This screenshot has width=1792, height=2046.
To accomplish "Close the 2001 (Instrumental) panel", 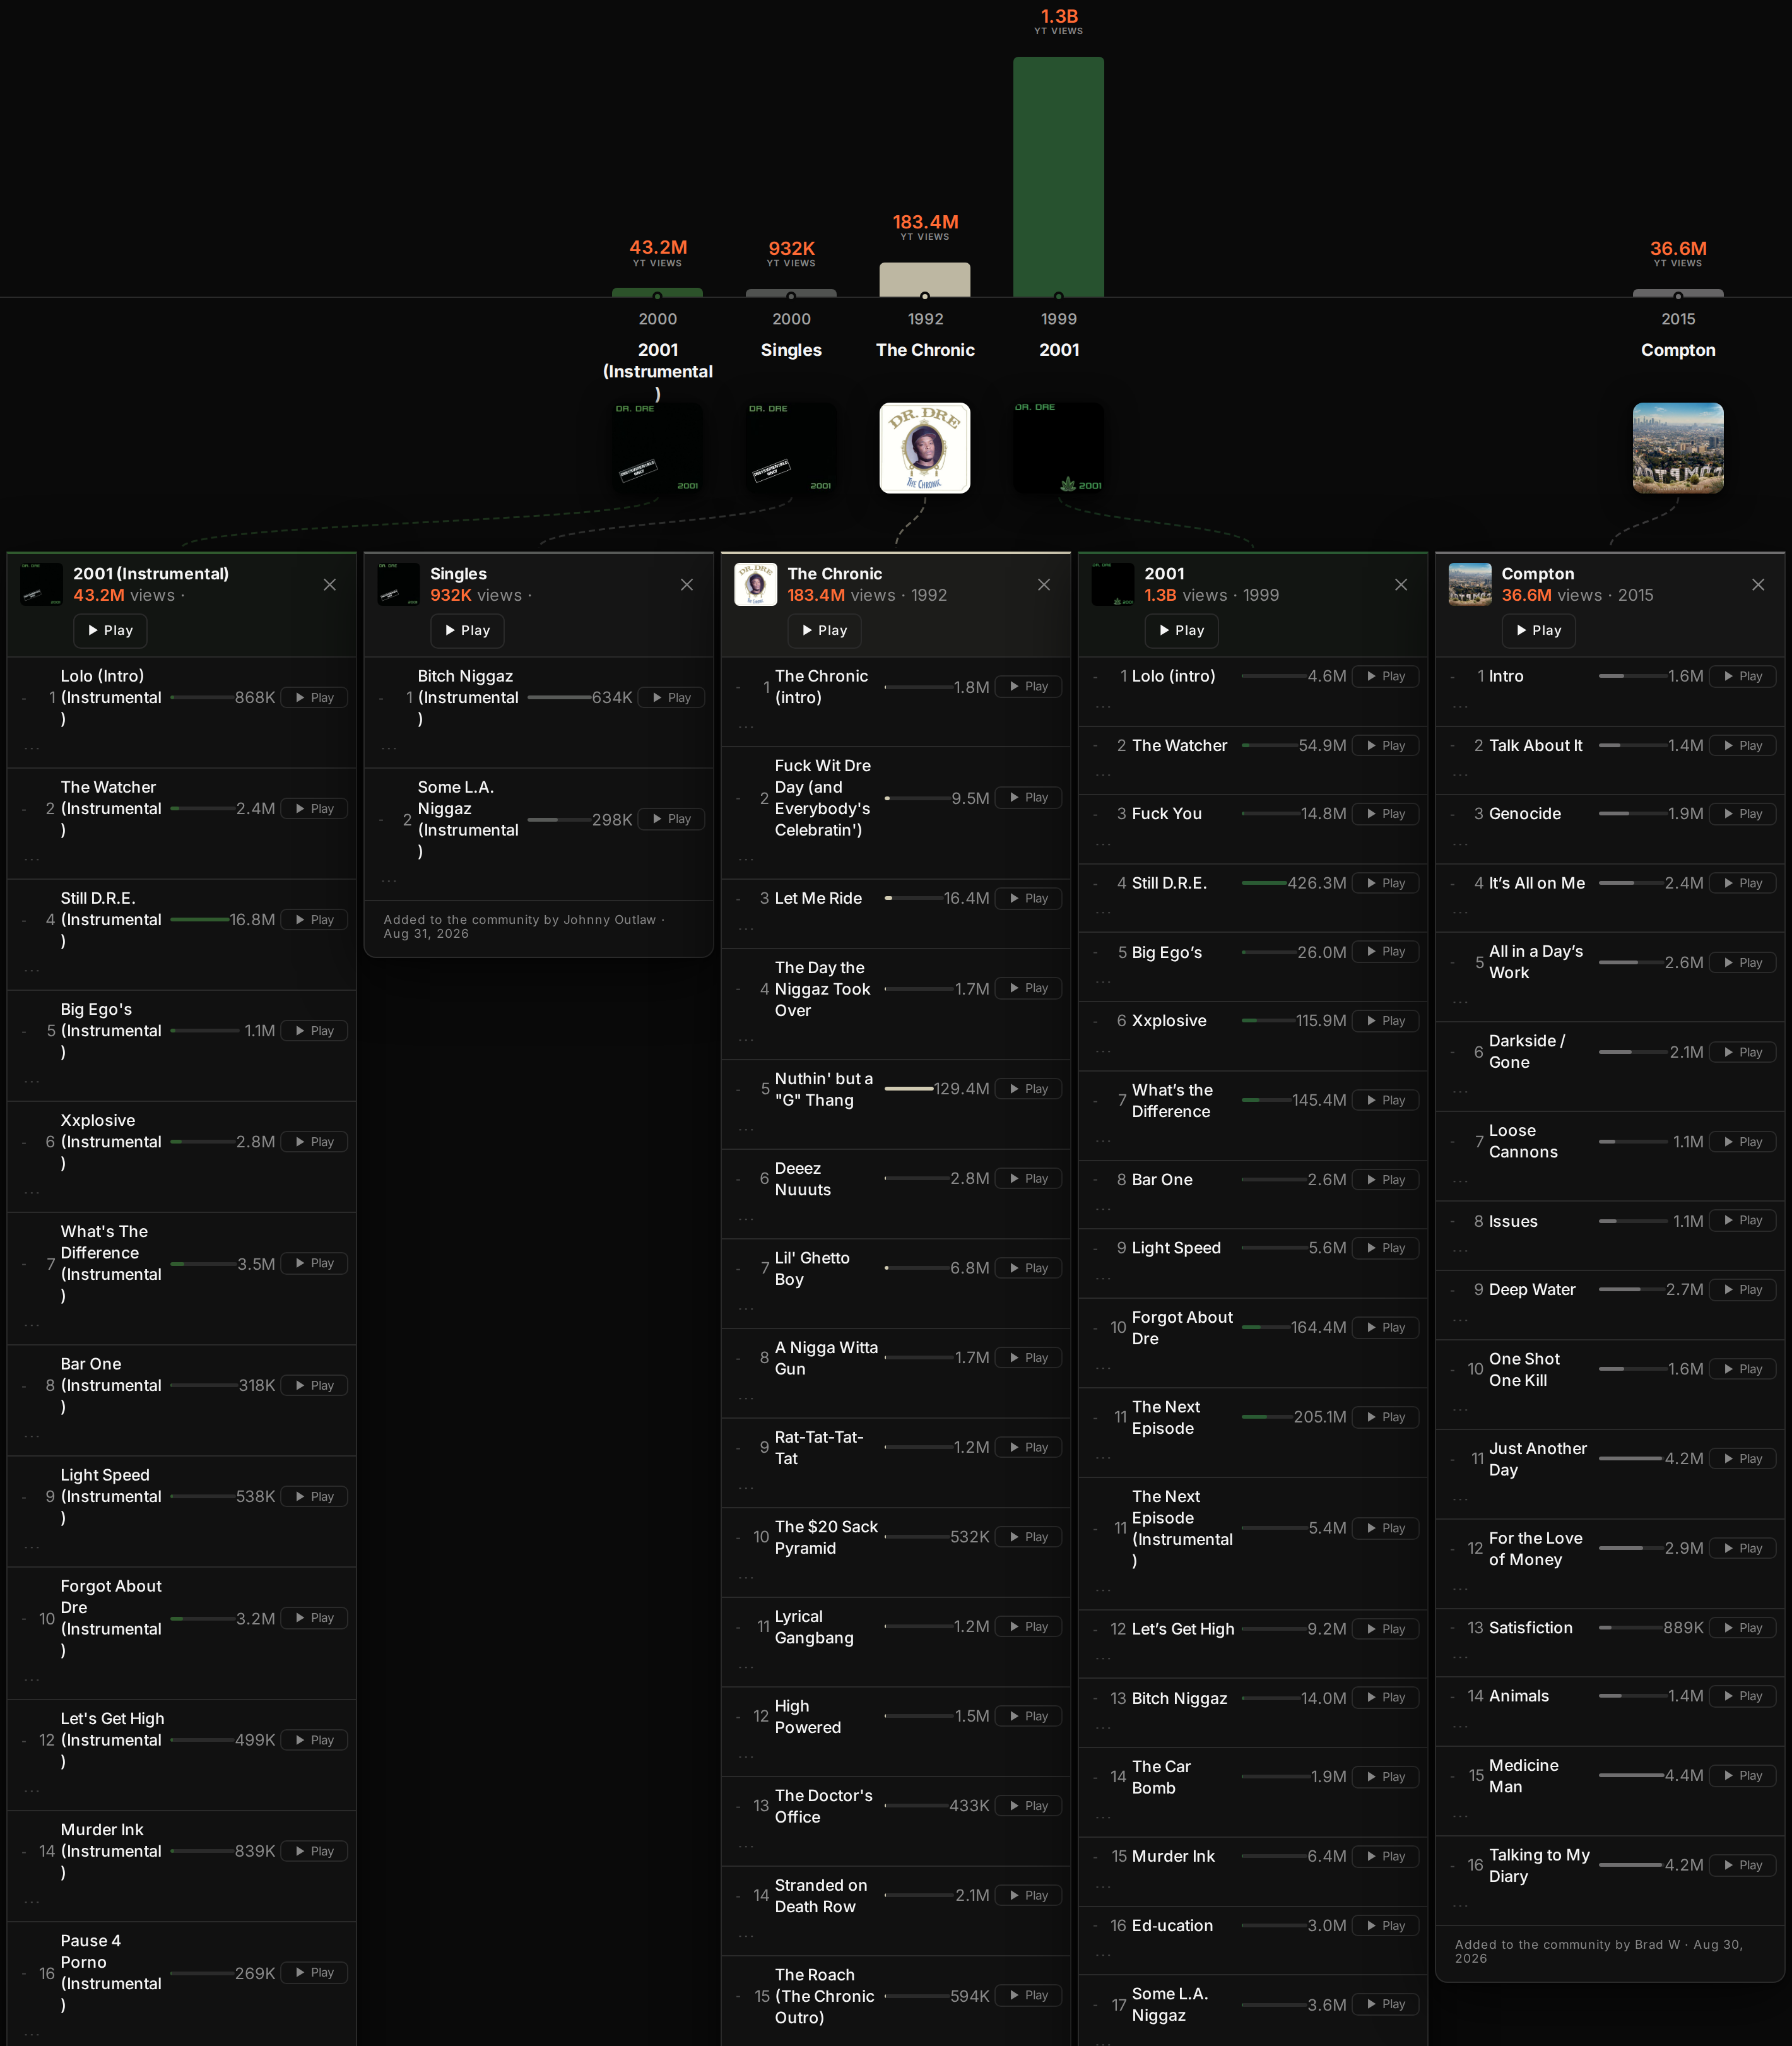I will [330, 585].
